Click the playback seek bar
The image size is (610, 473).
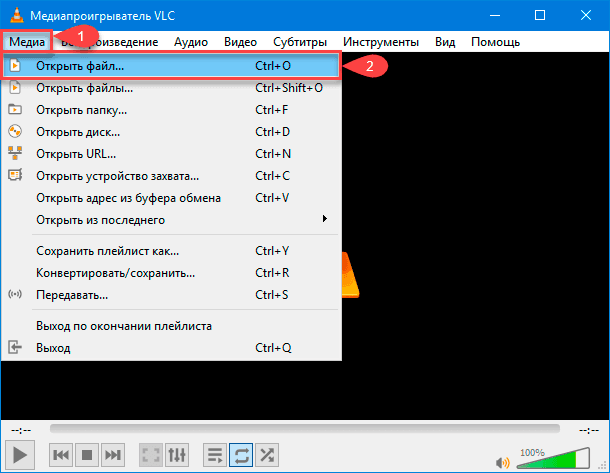305,429
